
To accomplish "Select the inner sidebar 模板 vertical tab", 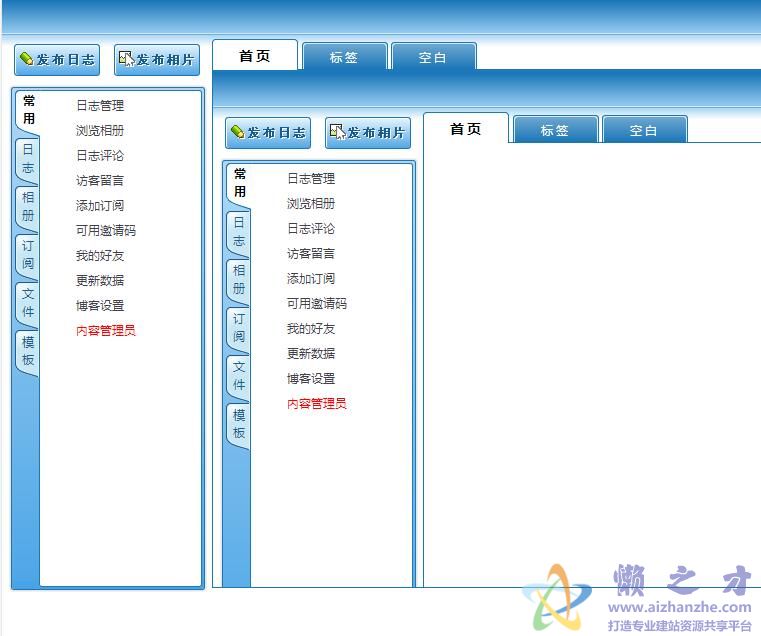I will coord(239,424).
